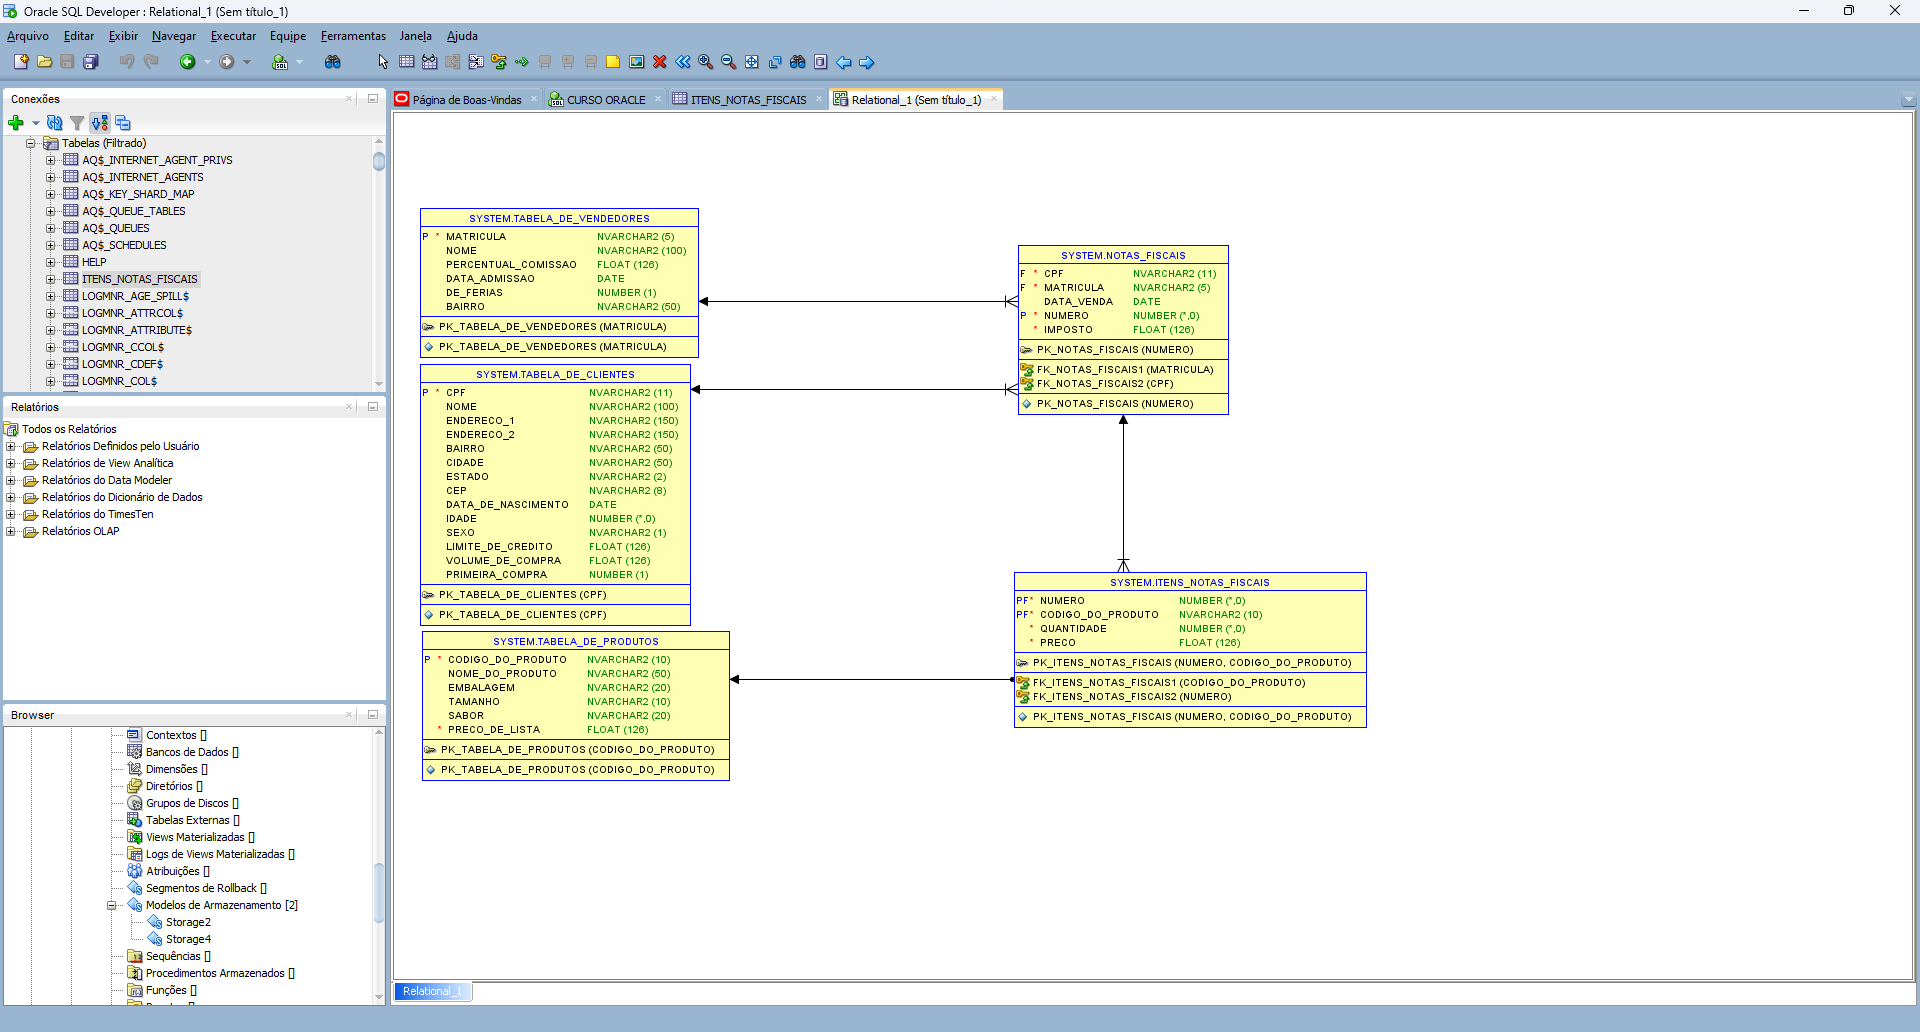1920x1032 pixels.
Task: Click the Zoom Out magnifier icon
Action: 729,62
